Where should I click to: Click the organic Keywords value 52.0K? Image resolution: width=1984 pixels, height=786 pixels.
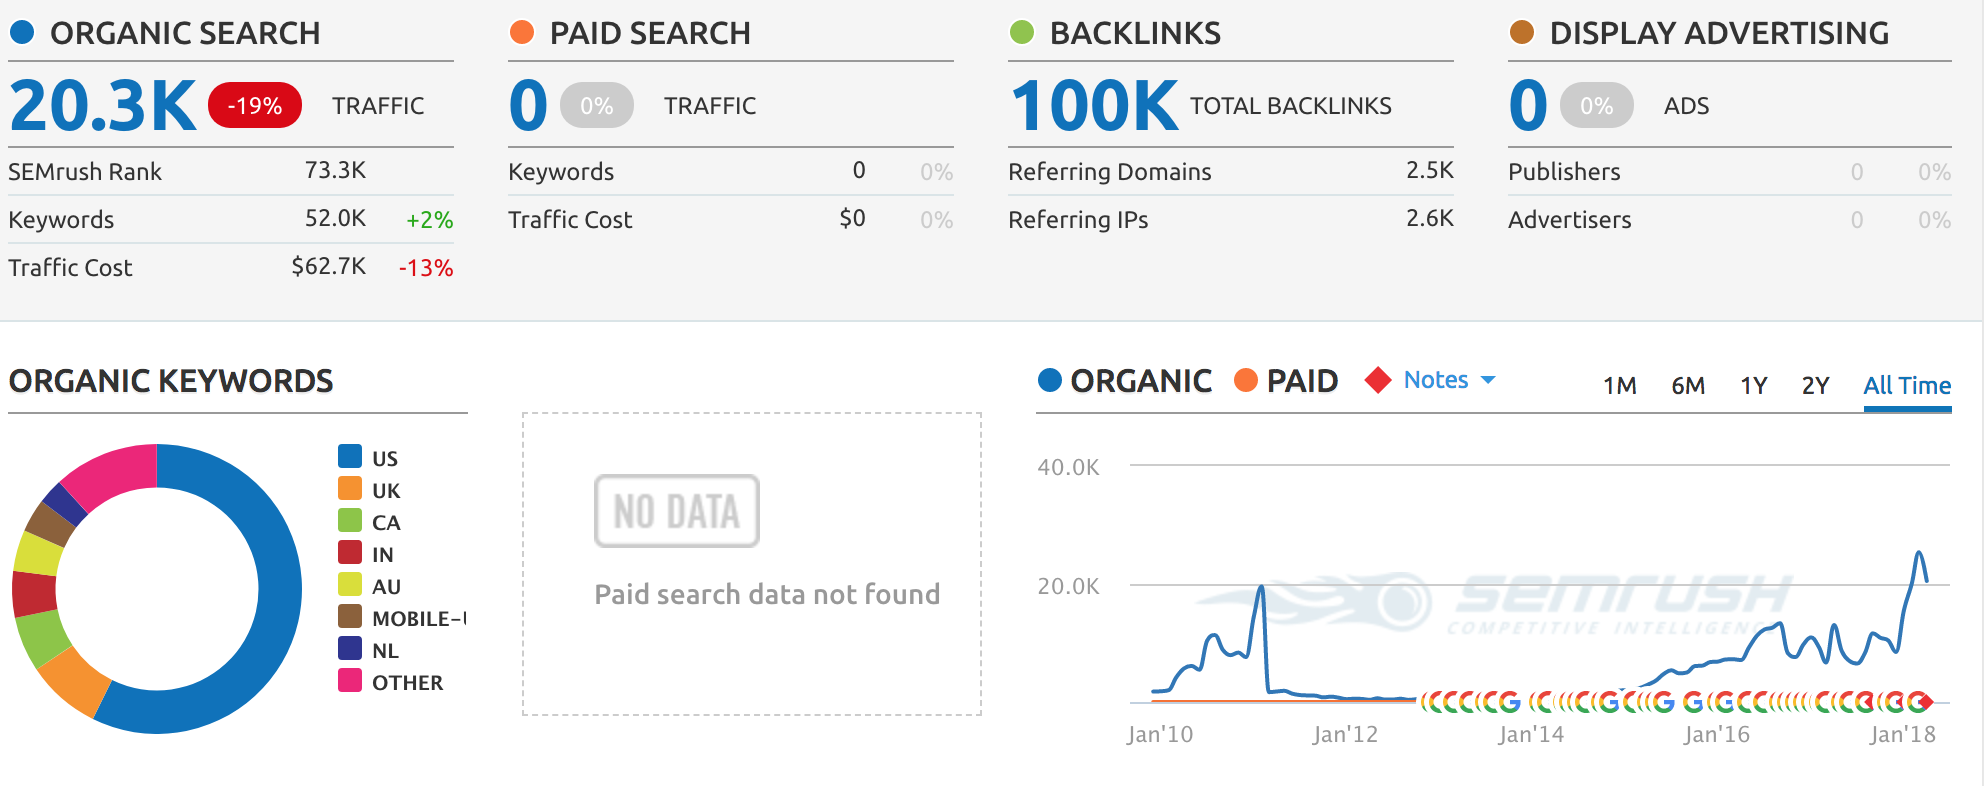click(x=335, y=218)
